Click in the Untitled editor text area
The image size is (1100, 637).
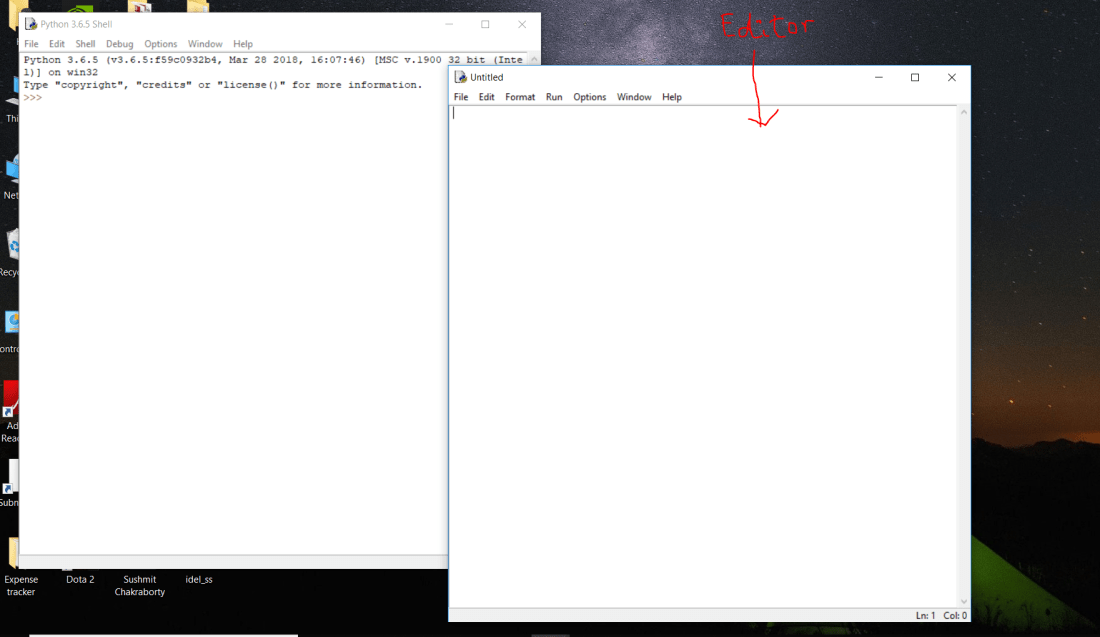pos(703,356)
